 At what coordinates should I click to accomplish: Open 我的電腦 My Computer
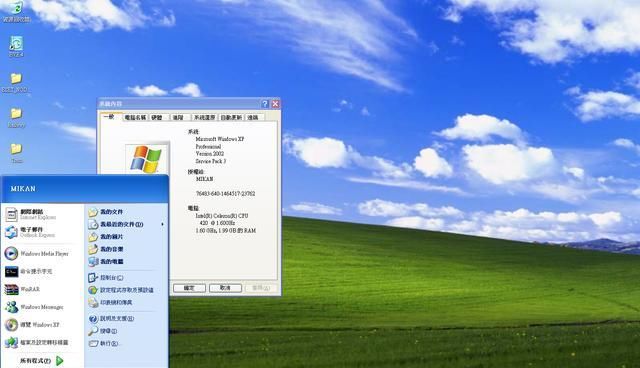(106, 262)
